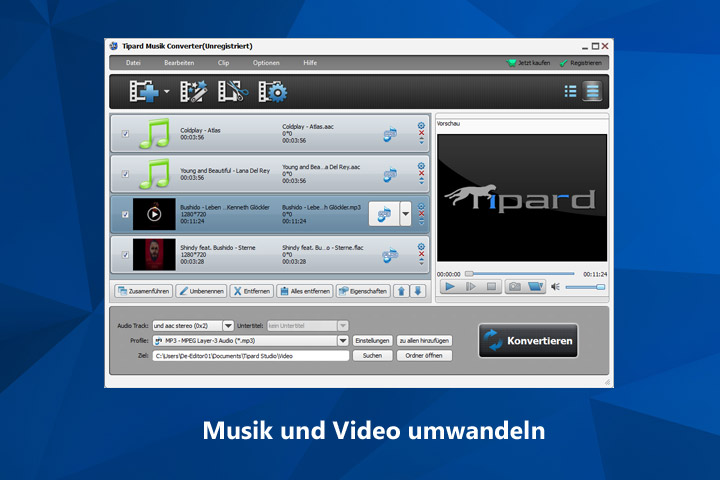Click format icon for Young and Beautiful row

click(x=390, y=174)
